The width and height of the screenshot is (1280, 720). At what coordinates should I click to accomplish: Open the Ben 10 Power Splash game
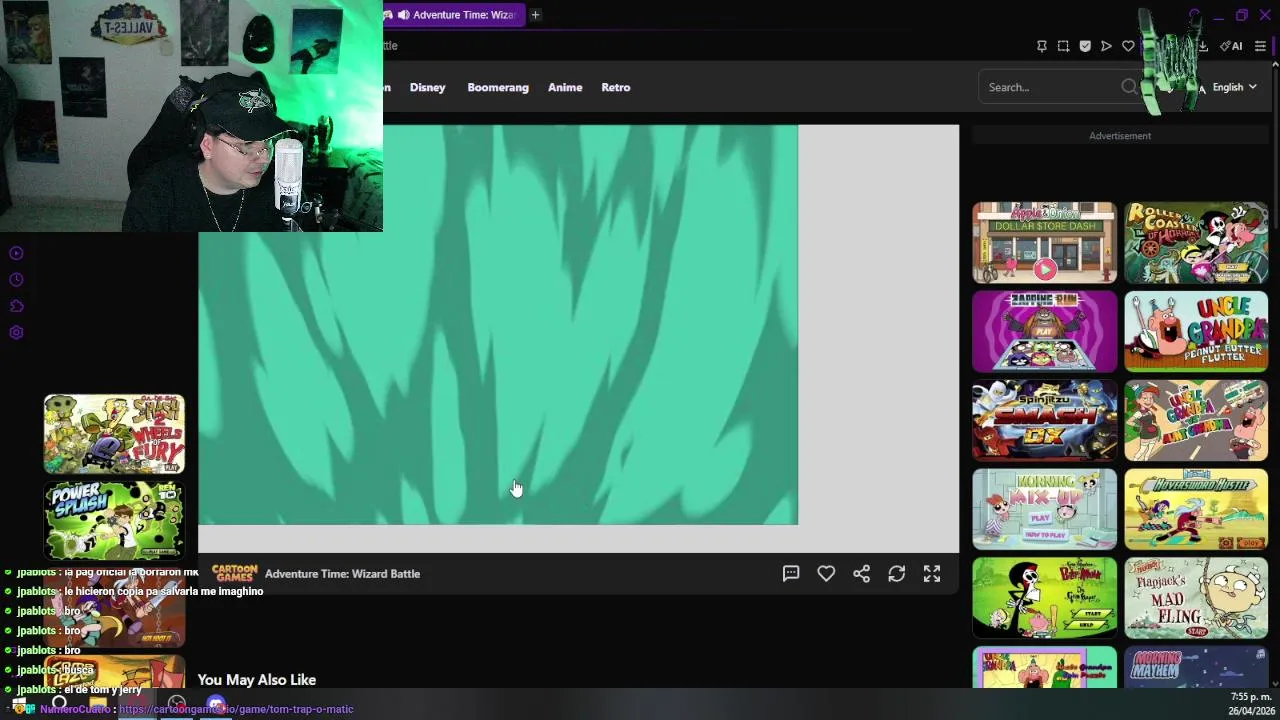coord(114,520)
